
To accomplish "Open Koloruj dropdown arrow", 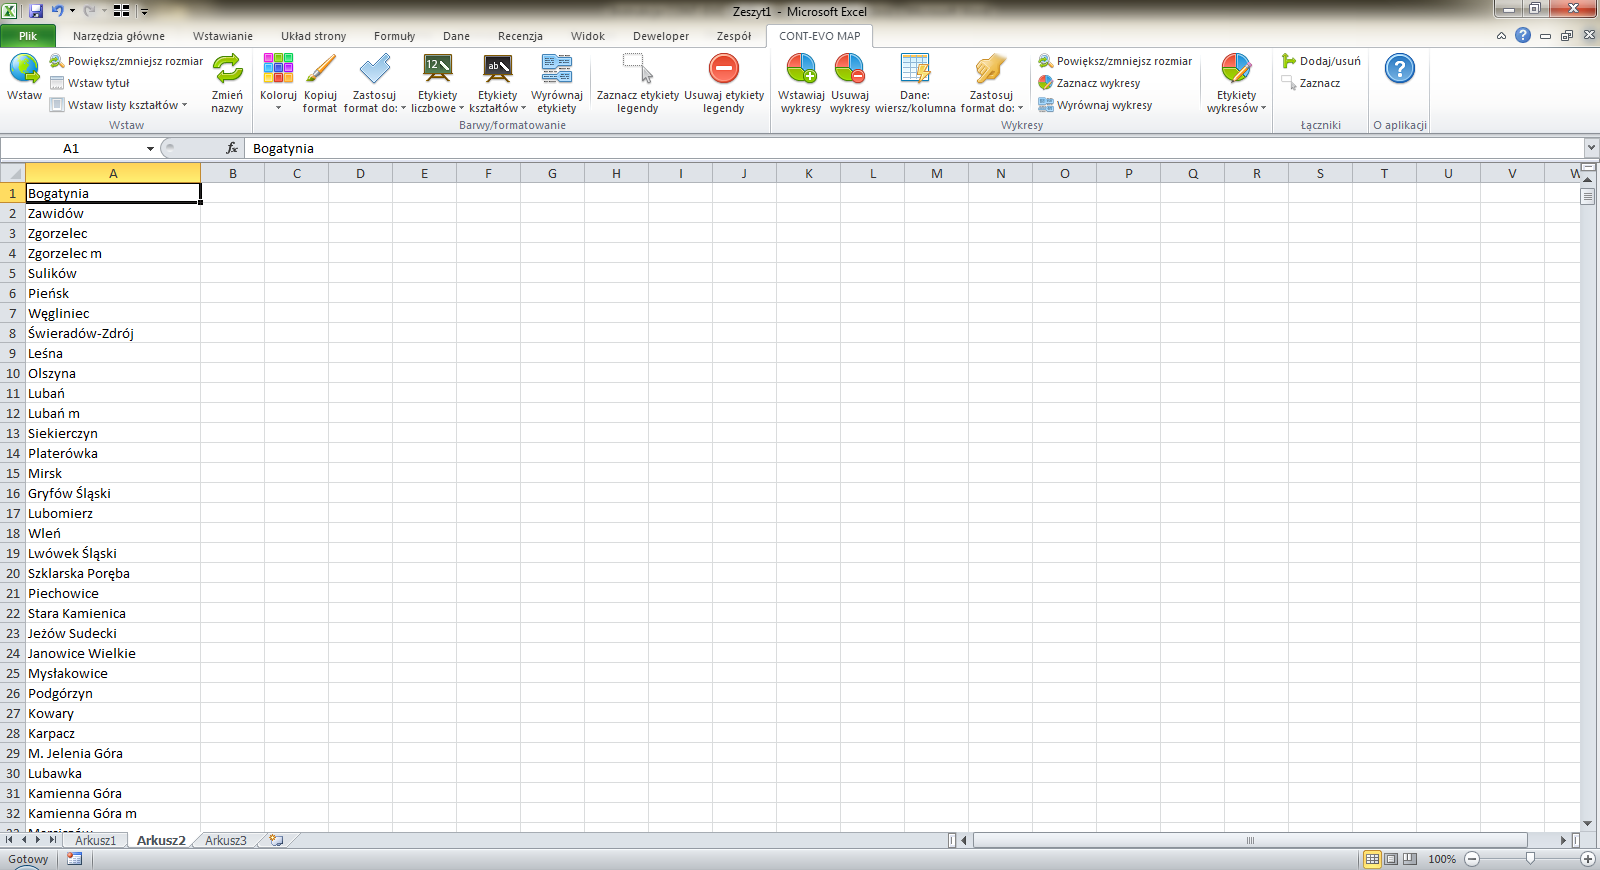I will (278, 108).
